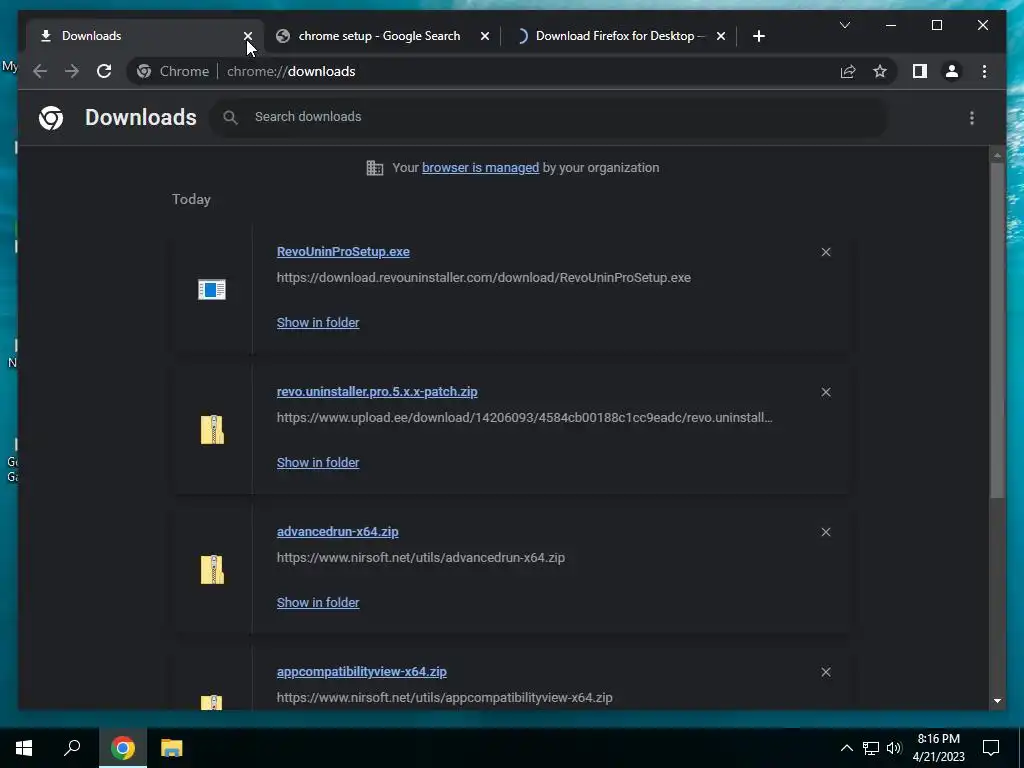Viewport: 1024px width, 768px height.
Task: Click the Search downloads field
Action: click(549, 117)
